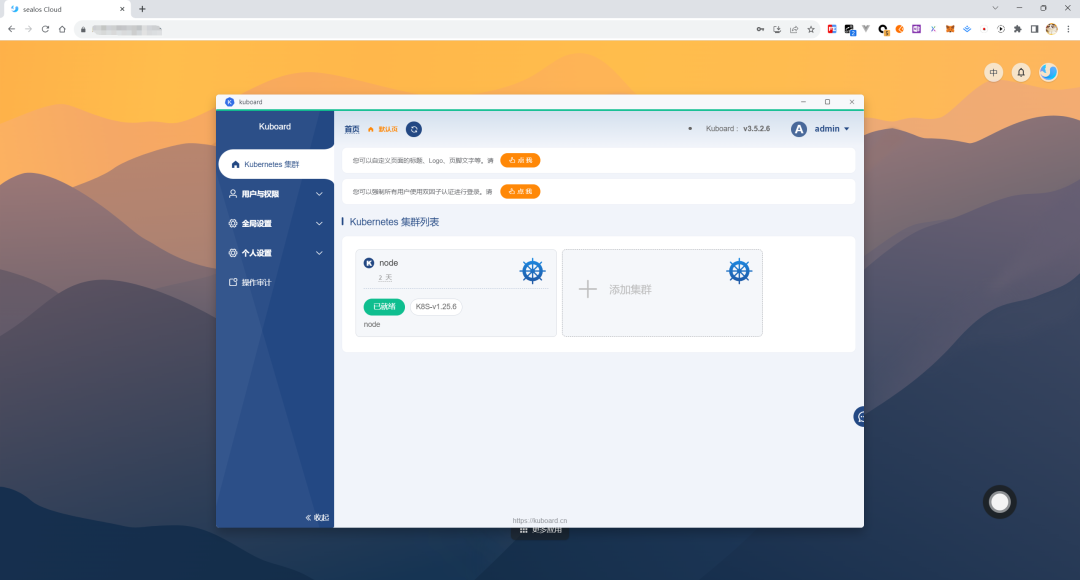1080x580 pixels.
Task: Open the Chrome three-dot menu
Action: click(1068, 29)
